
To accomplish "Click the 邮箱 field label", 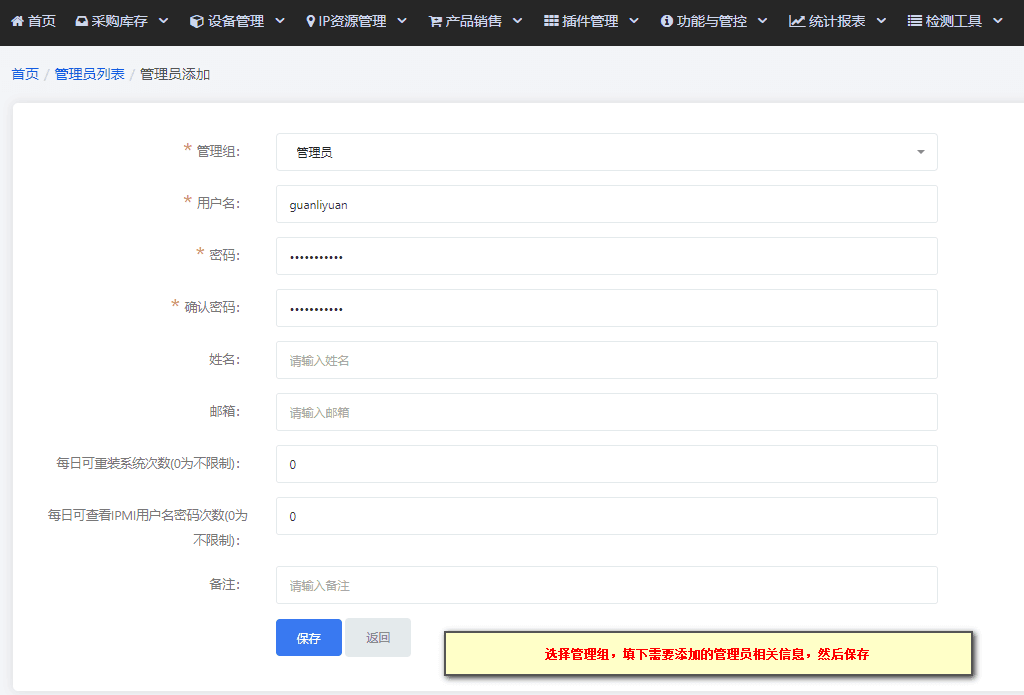I will (x=225, y=411).
